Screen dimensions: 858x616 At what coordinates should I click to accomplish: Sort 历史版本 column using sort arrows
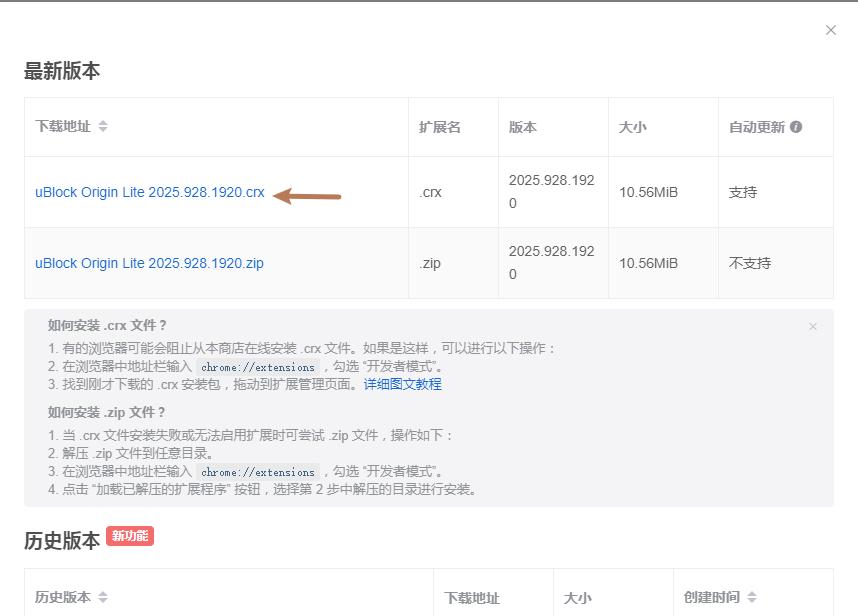103,597
